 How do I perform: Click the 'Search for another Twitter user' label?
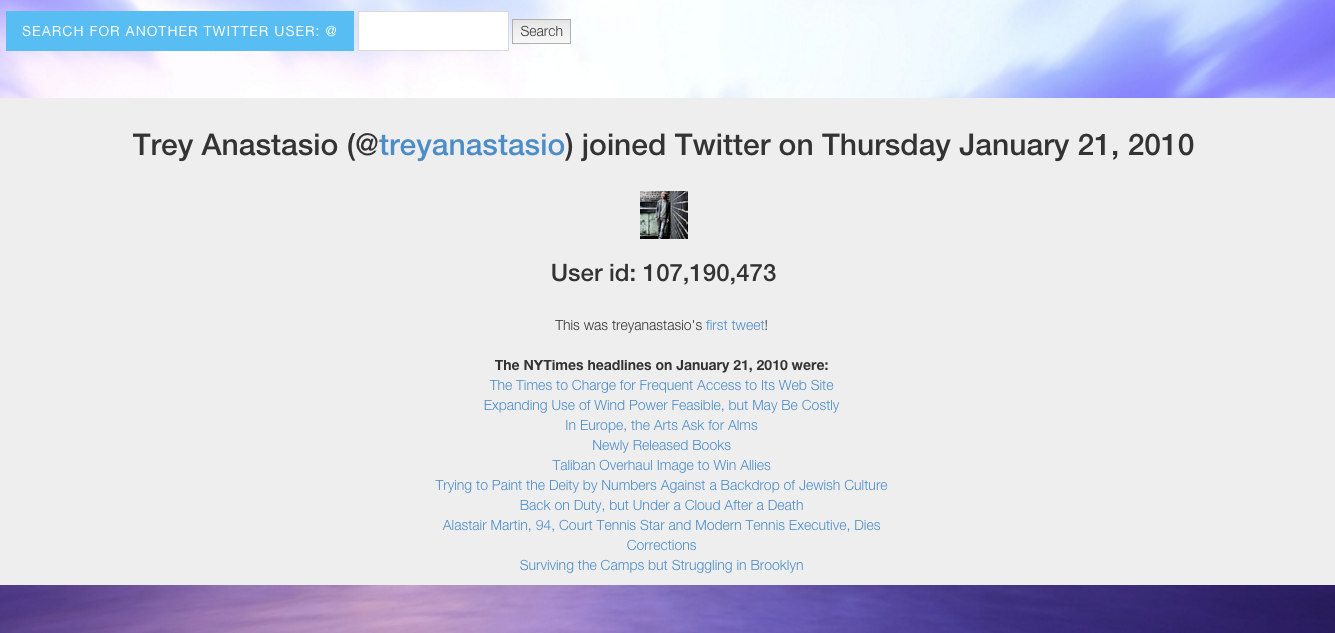(180, 31)
